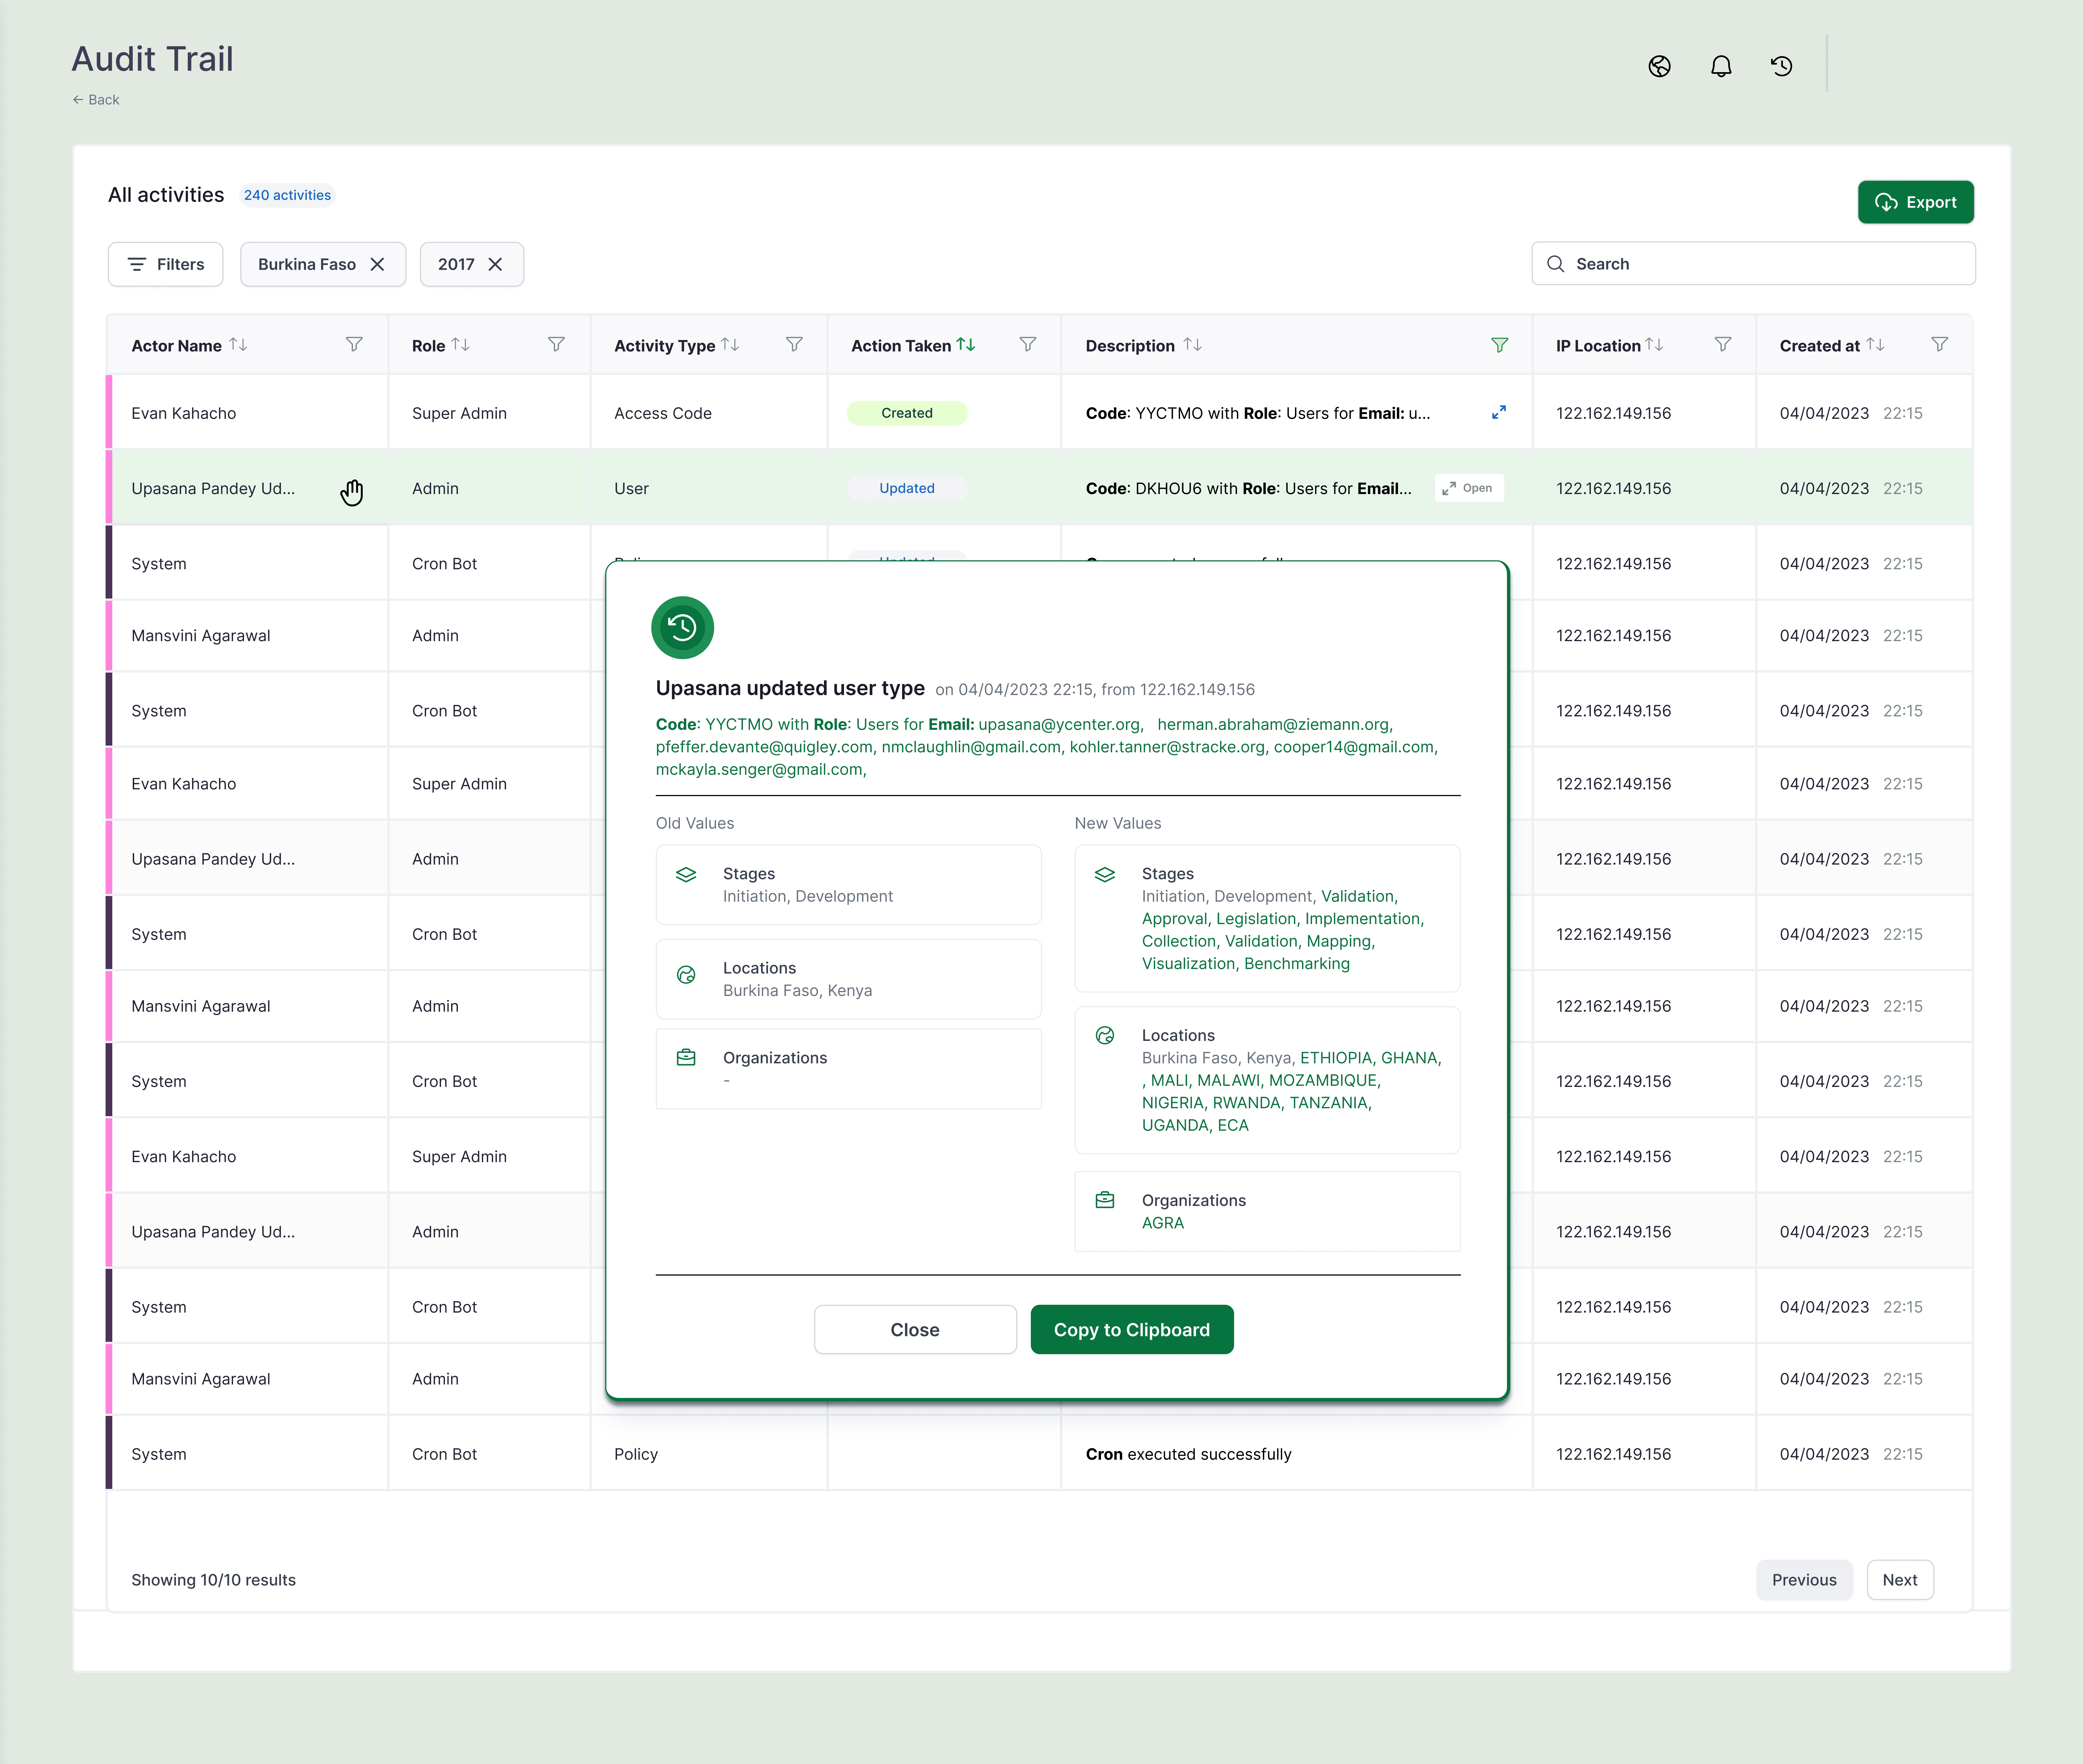Click the Created at filter funnel
The image size is (2083, 1764).
[1939, 344]
